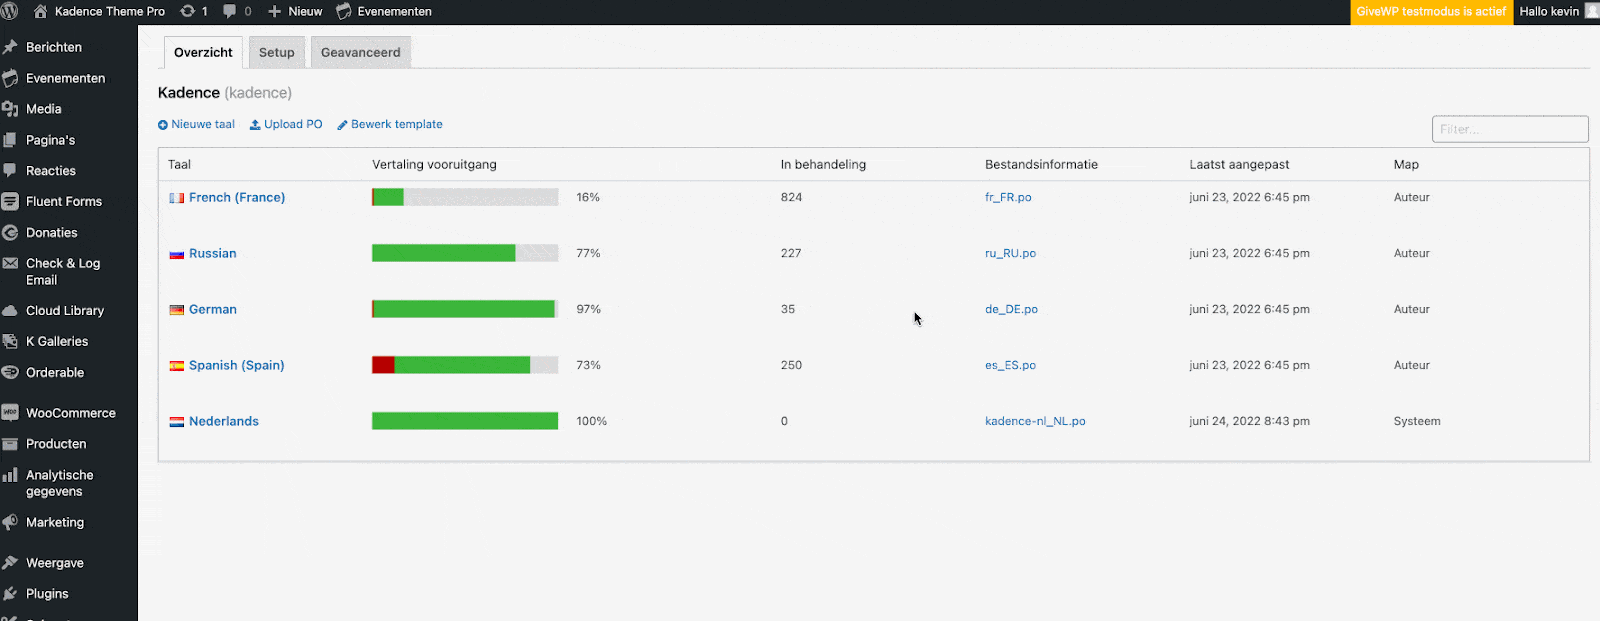Click the Media sidebar icon
This screenshot has height=621, width=1600.
point(10,109)
